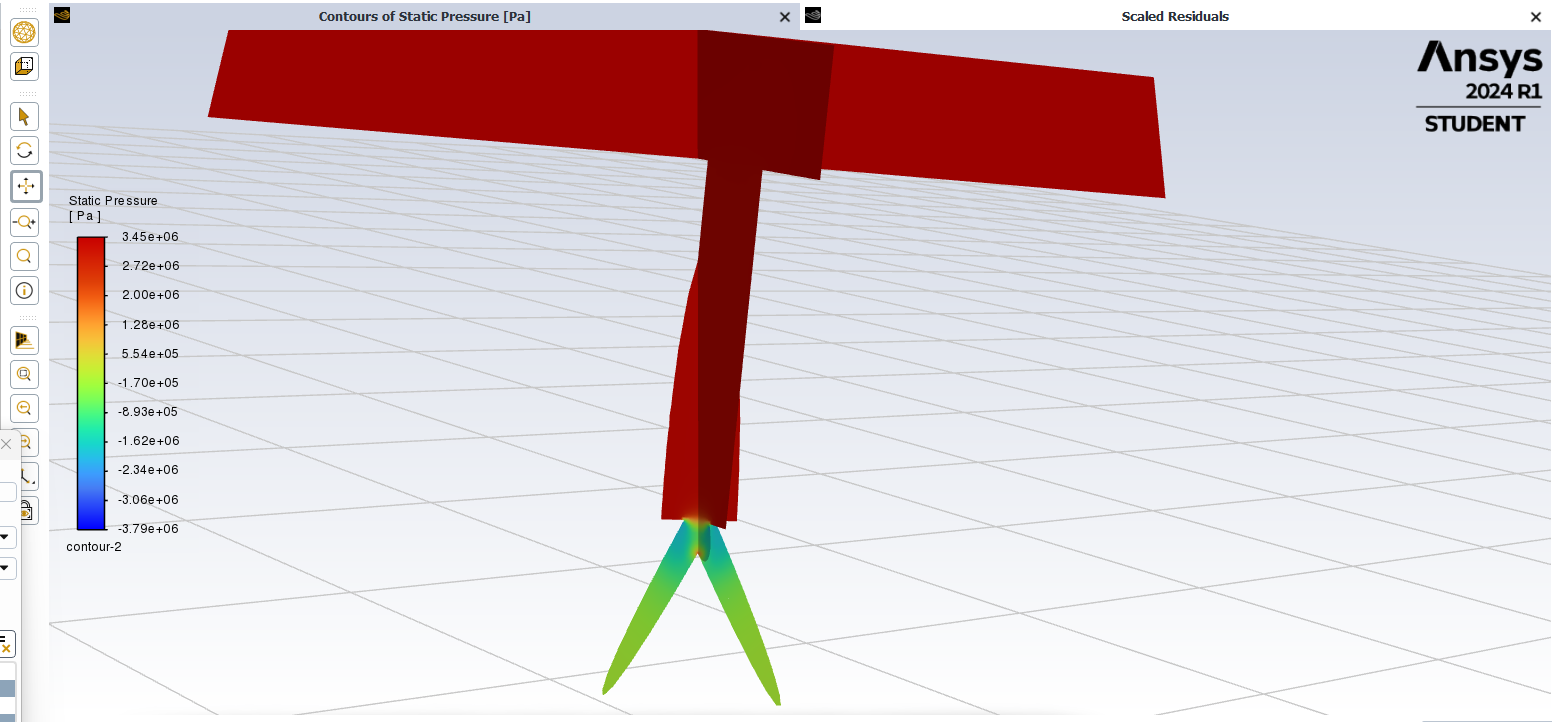Image resolution: width=1552 pixels, height=722 pixels.
Task: Click the lock camera icon
Action: pos(27,511)
